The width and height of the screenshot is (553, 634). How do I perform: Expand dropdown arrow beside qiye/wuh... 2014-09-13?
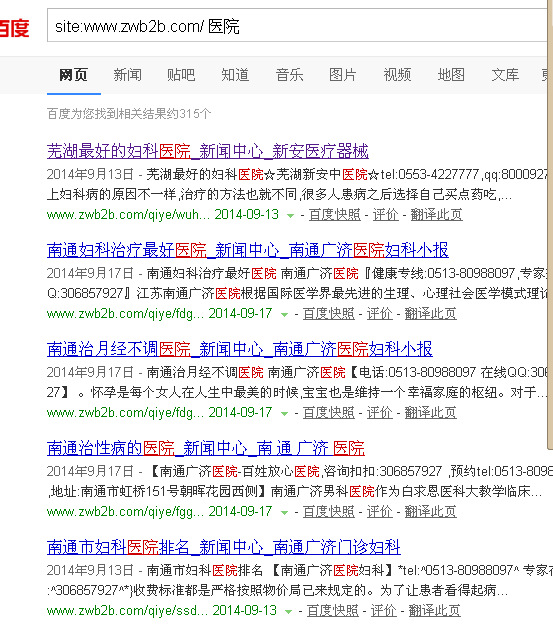pyautogui.click(x=290, y=216)
